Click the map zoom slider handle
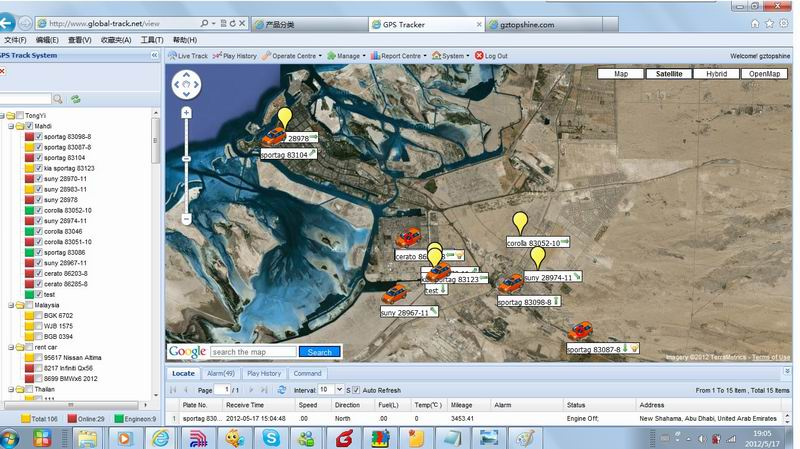The image size is (800, 449). [x=186, y=159]
